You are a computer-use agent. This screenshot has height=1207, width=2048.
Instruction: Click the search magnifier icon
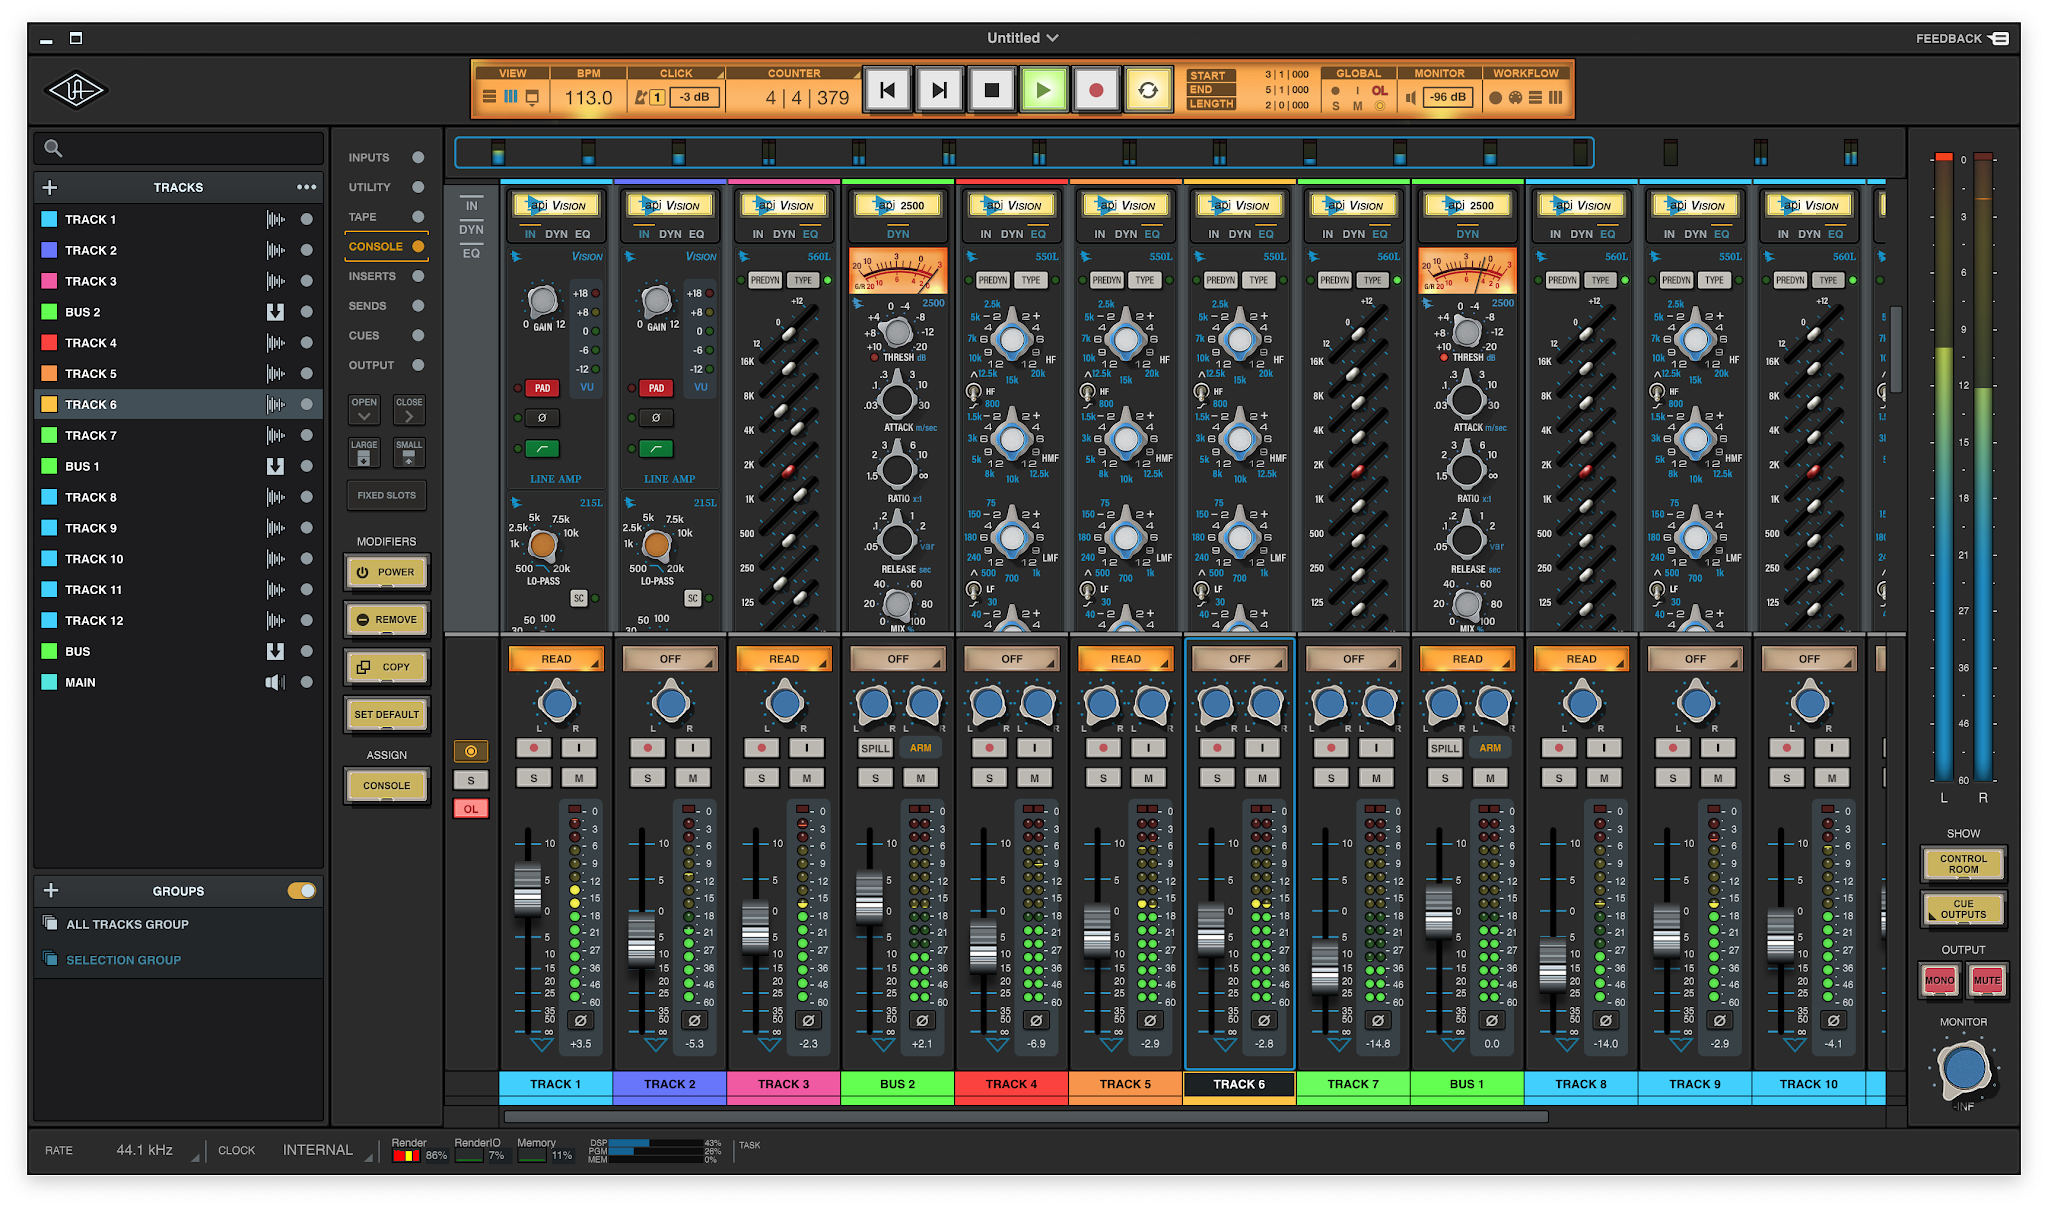click(x=53, y=149)
